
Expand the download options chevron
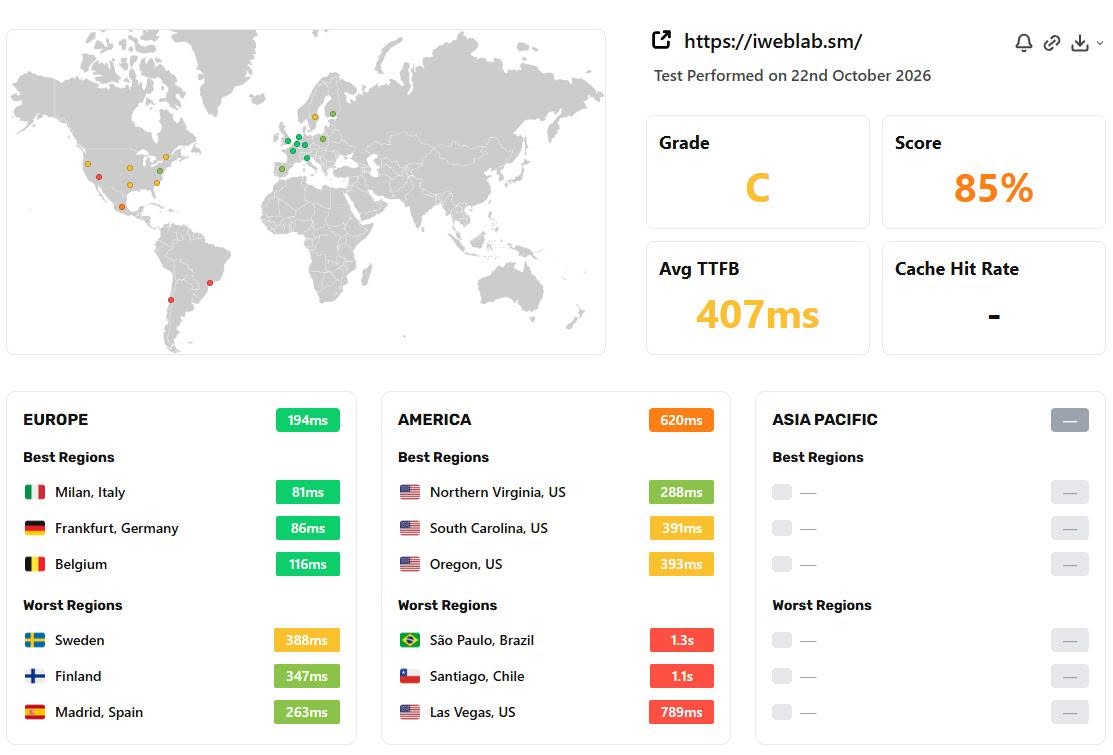pos(1100,43)
